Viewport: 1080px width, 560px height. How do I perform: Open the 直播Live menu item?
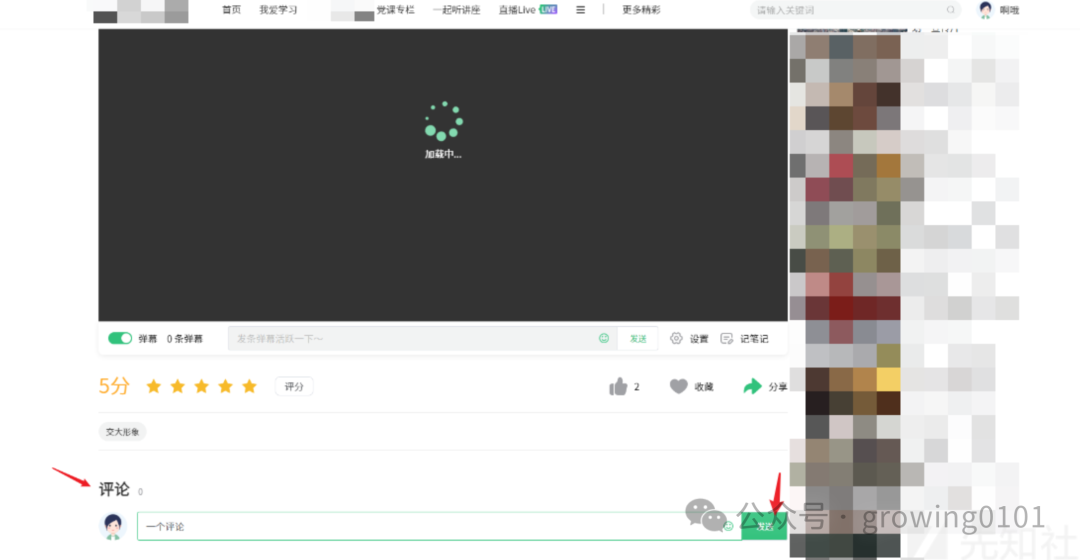coord(528,10)
